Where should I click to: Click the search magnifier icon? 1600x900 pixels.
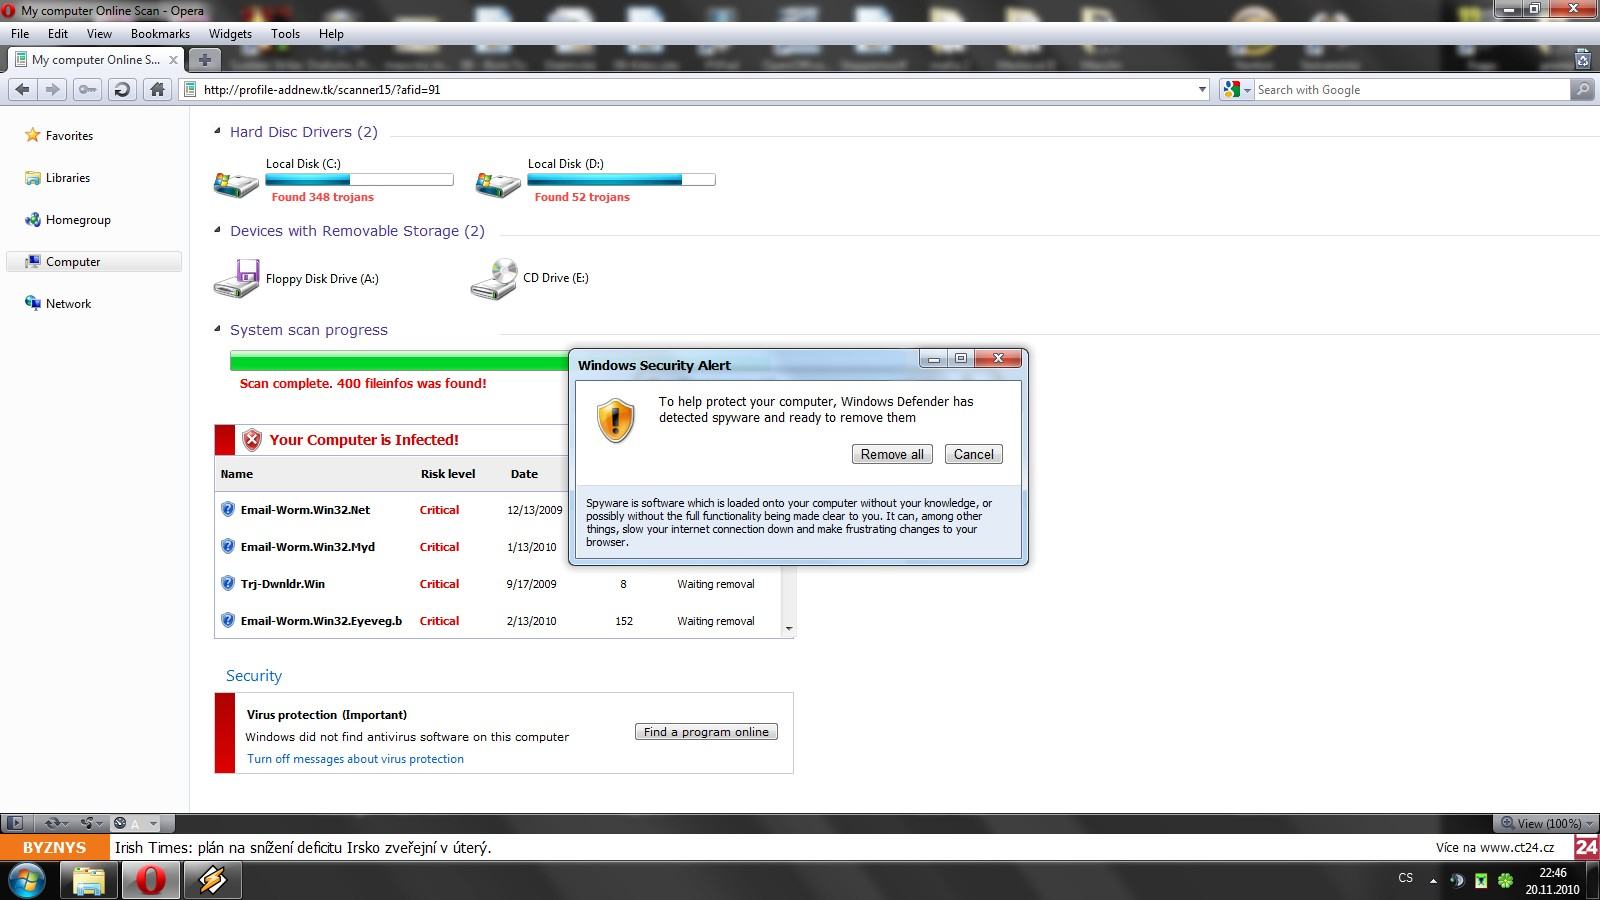click(1582, 89)
